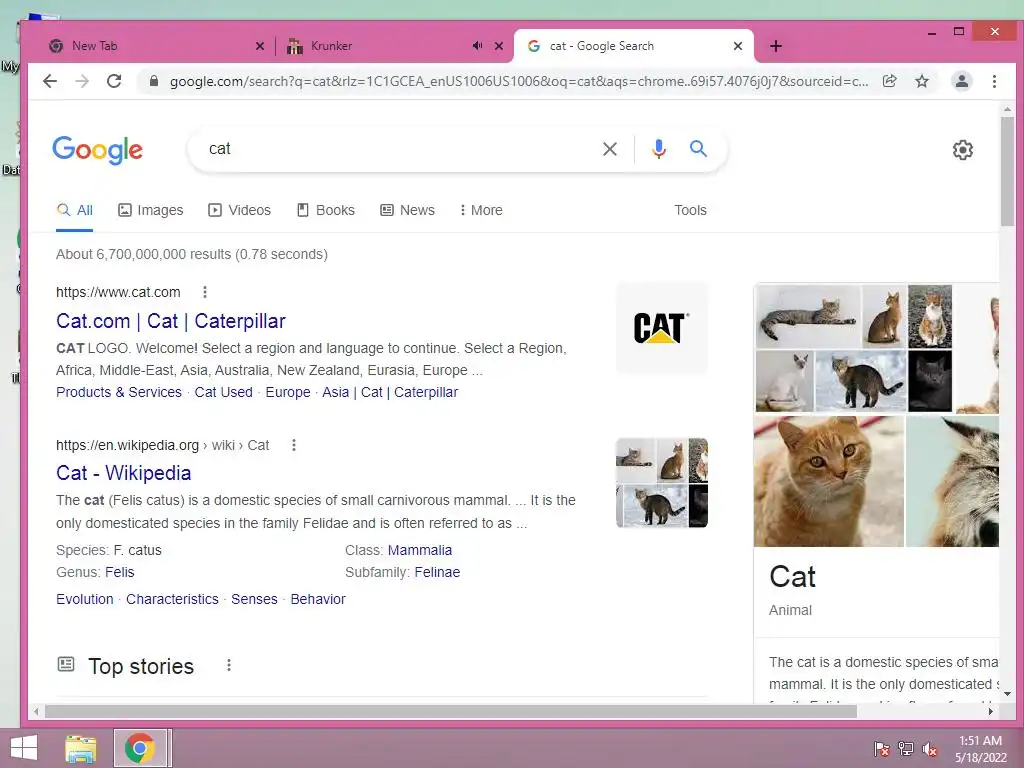This screenshot has width=1024, height=768.
Task: Follow the Felinae subfamily link
Action: (x=438, y=572)
